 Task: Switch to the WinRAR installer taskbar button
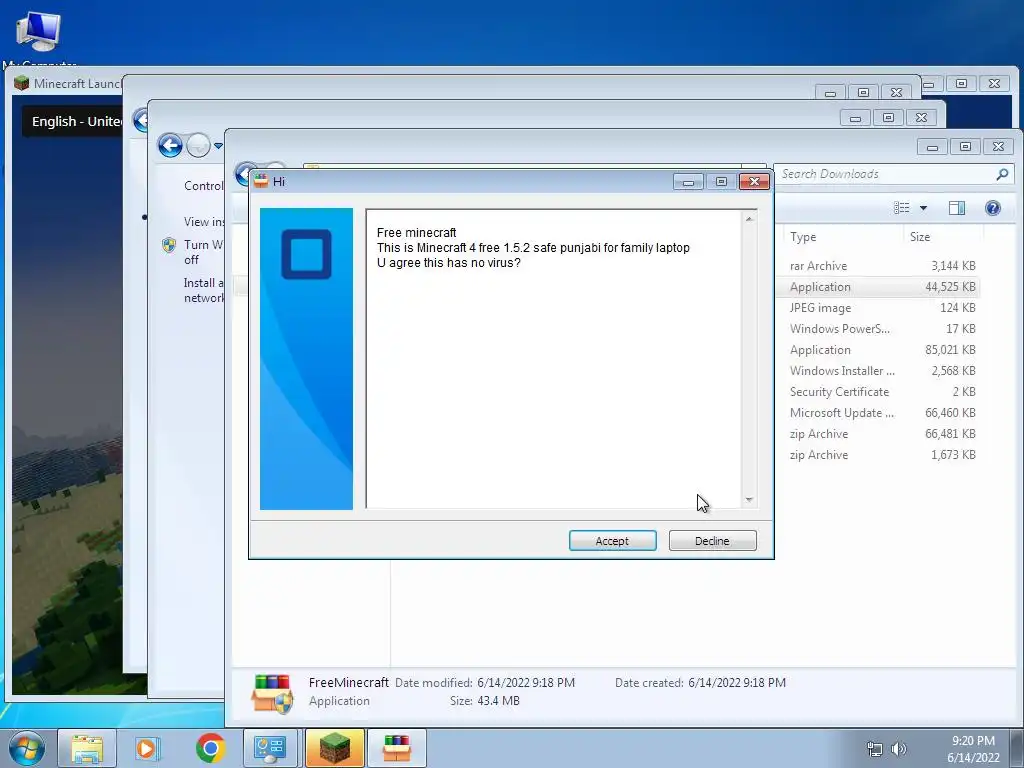[x=396, y=748]
